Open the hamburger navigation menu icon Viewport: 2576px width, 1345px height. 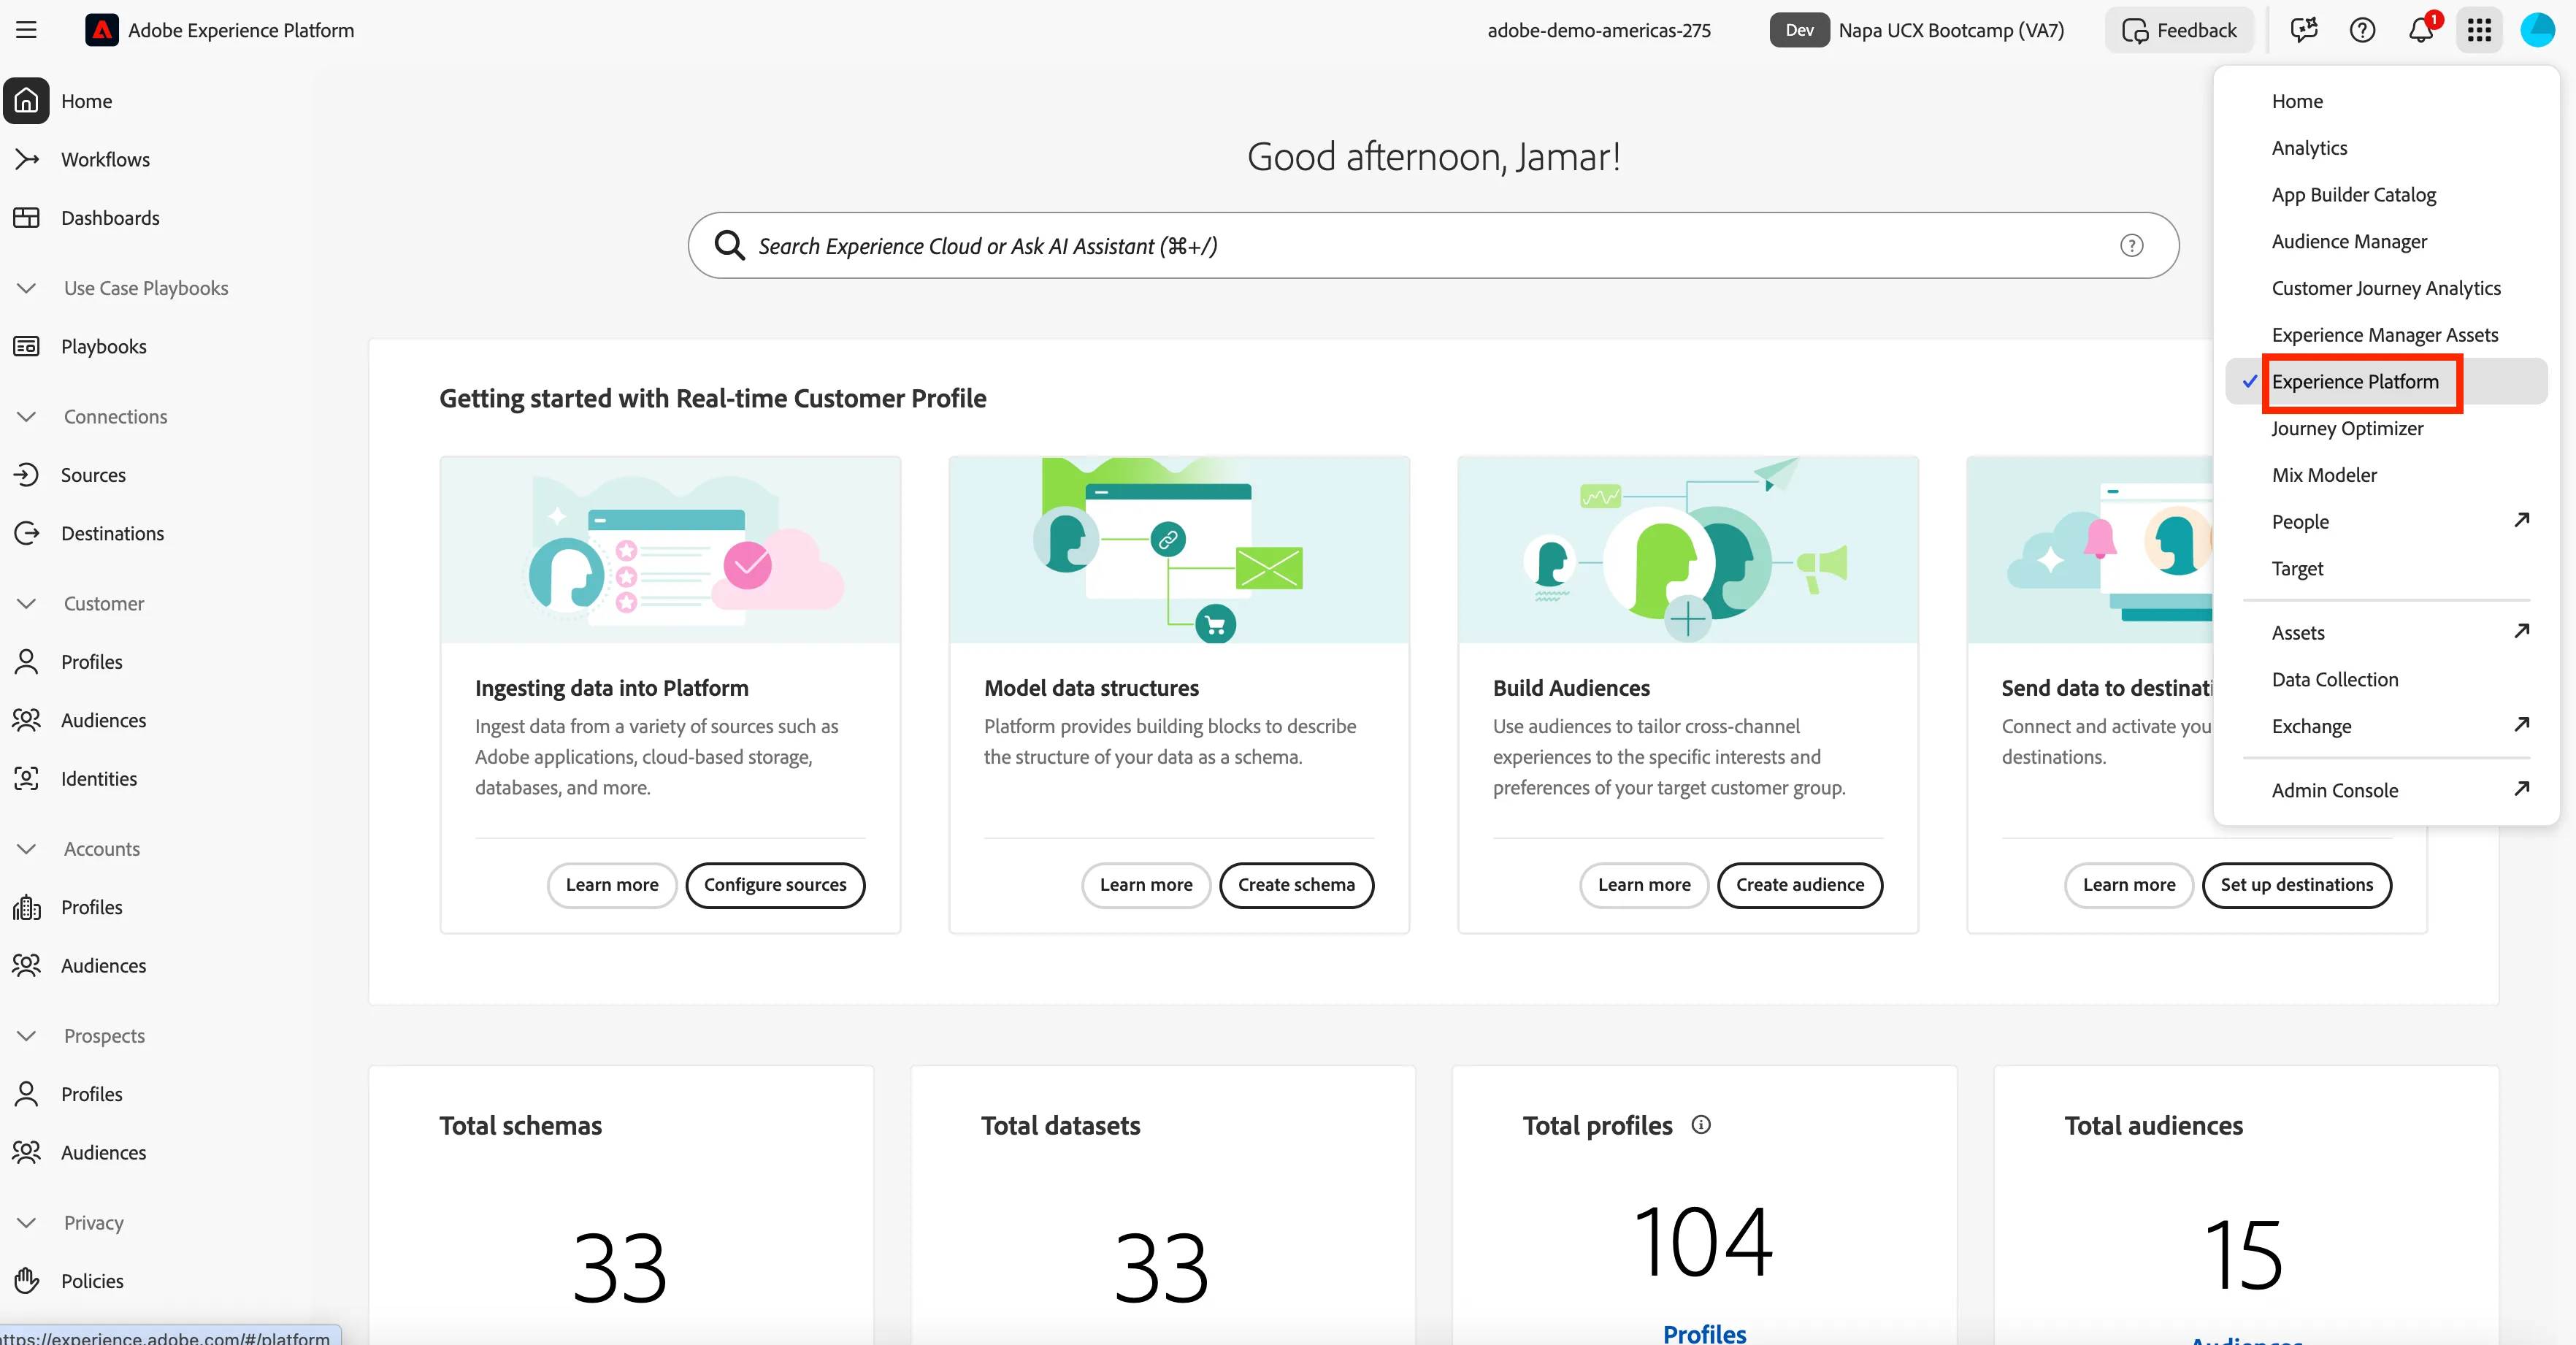tap(27, 30)
